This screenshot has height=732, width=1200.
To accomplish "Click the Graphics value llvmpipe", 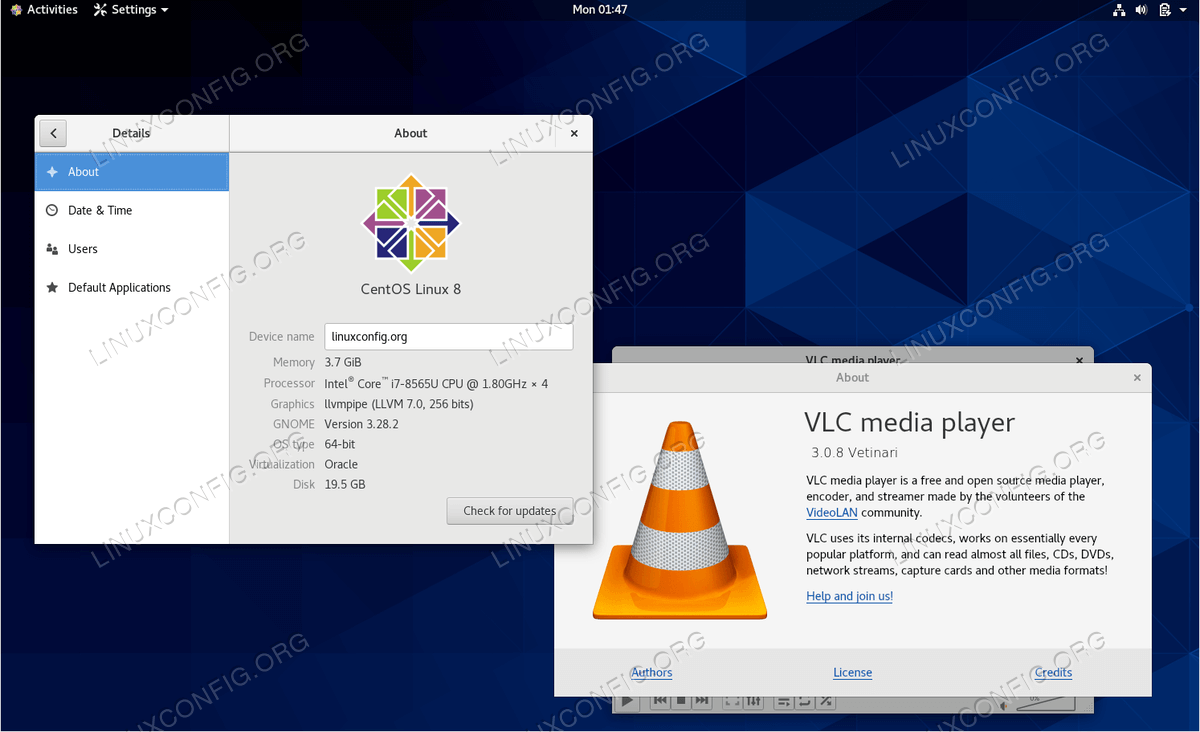I will pyautogui.click(x=399, y=404).
